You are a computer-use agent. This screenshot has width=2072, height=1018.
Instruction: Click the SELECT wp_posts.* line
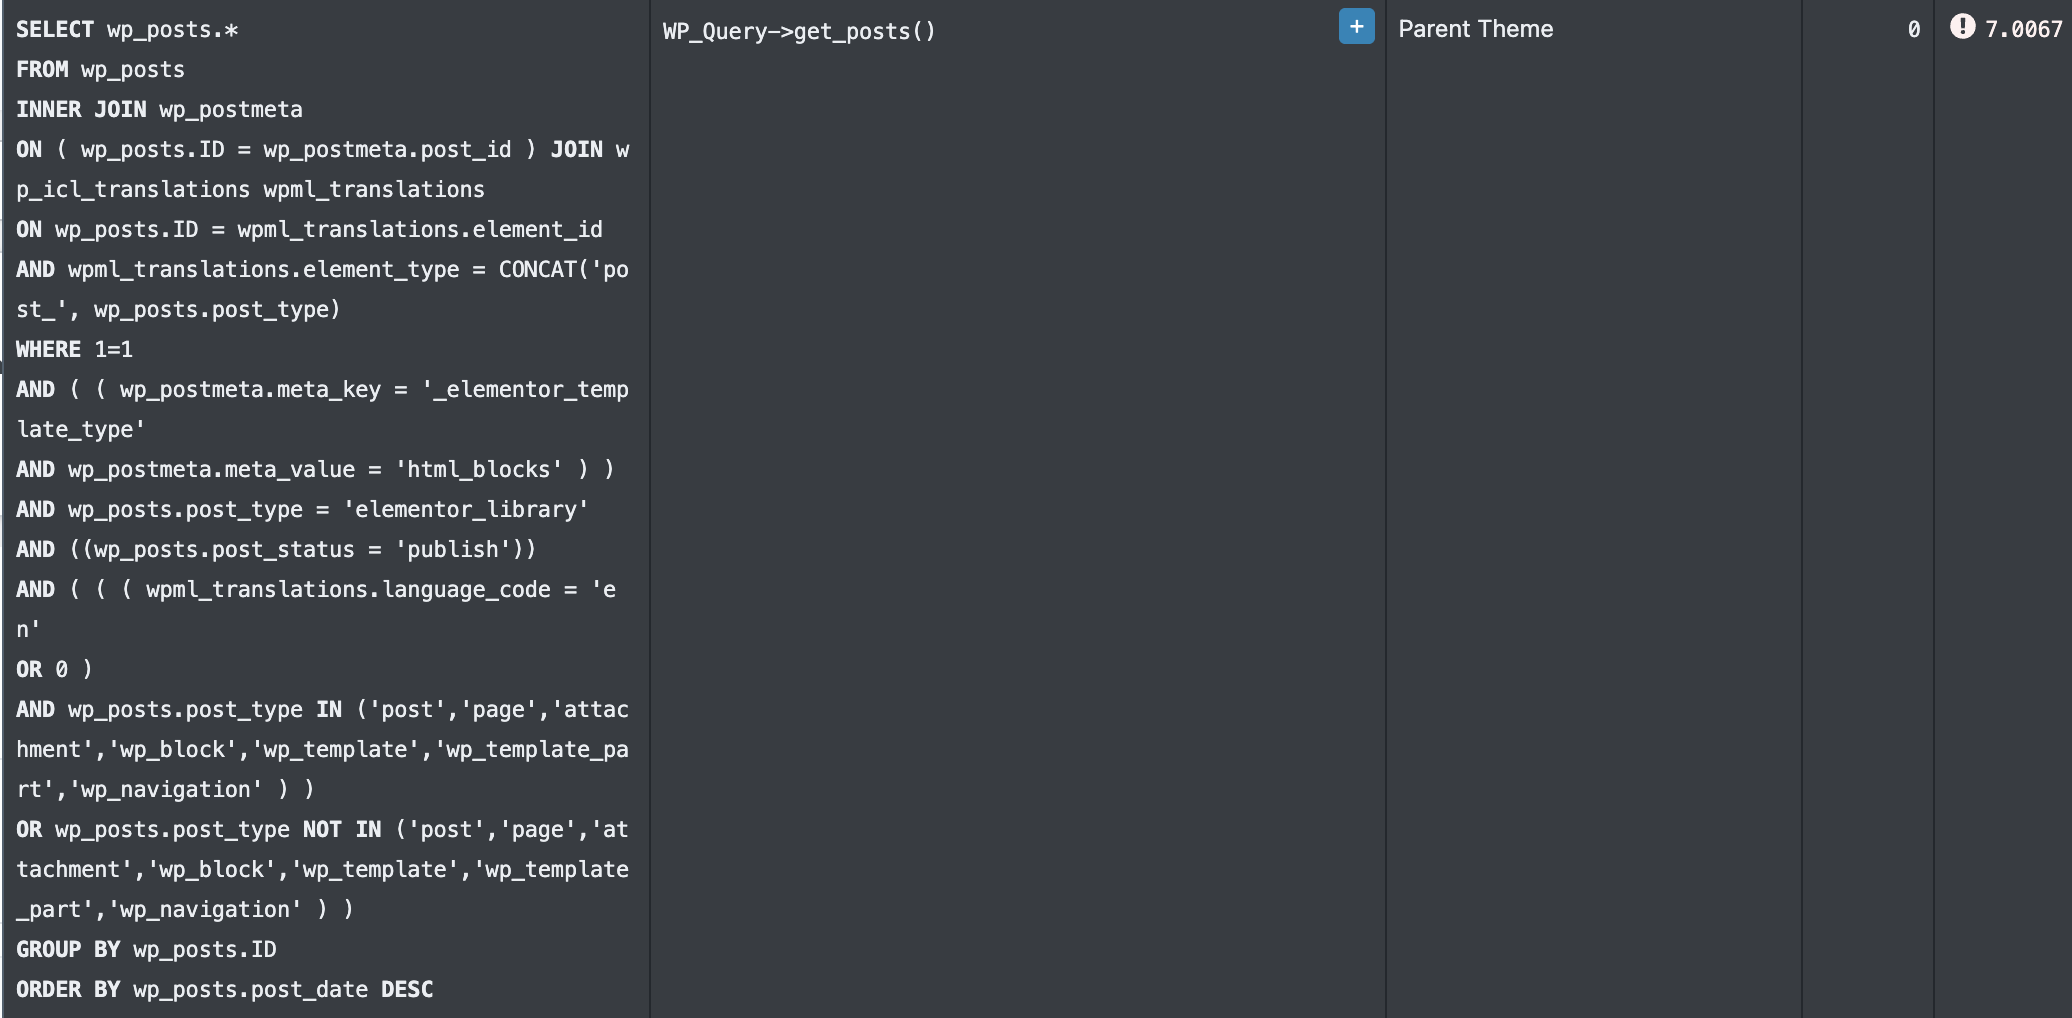(x=127, y=30)
